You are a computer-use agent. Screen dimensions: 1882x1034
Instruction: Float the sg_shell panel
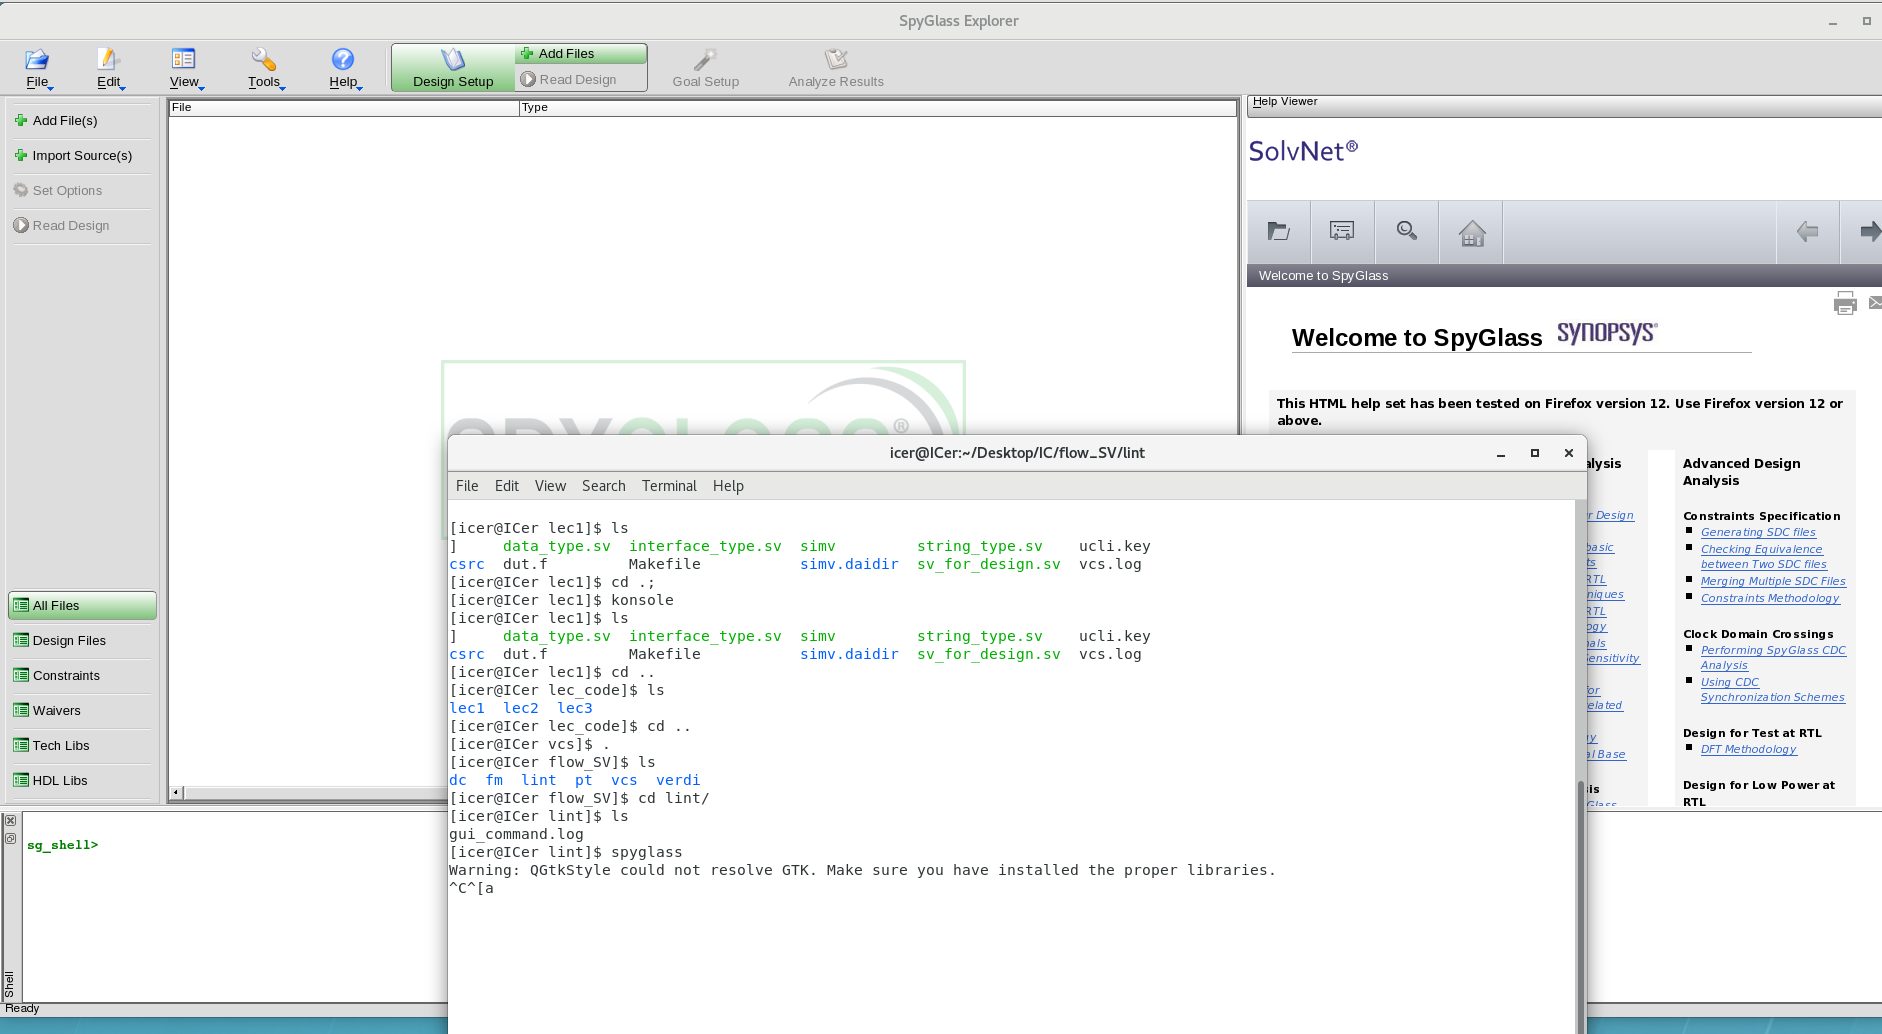coord(10,838)
